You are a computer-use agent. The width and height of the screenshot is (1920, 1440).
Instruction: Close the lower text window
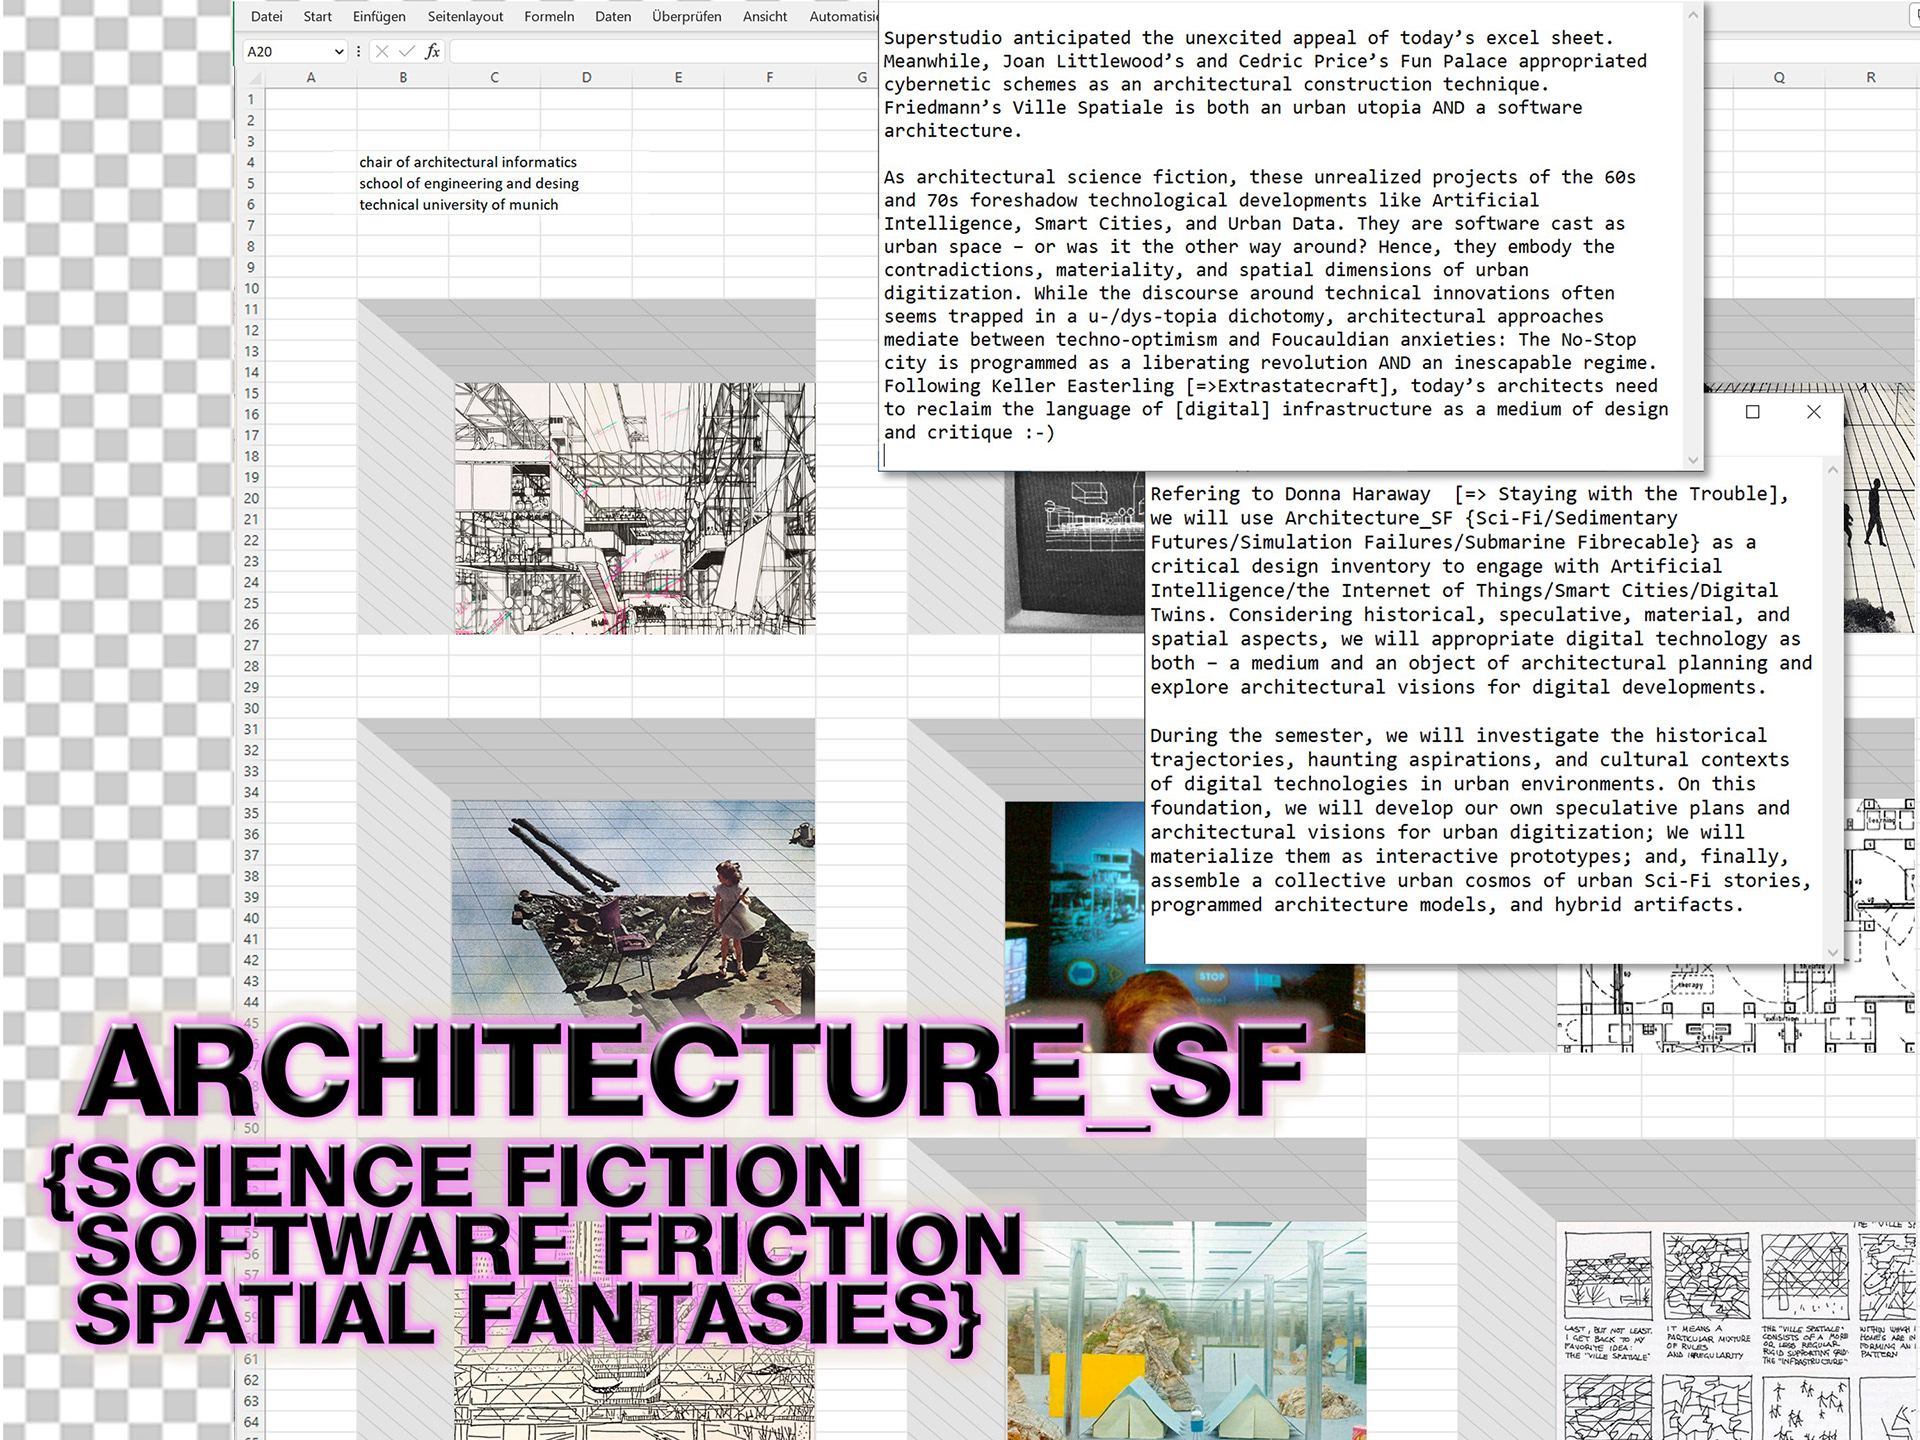tap(1814, 412)
